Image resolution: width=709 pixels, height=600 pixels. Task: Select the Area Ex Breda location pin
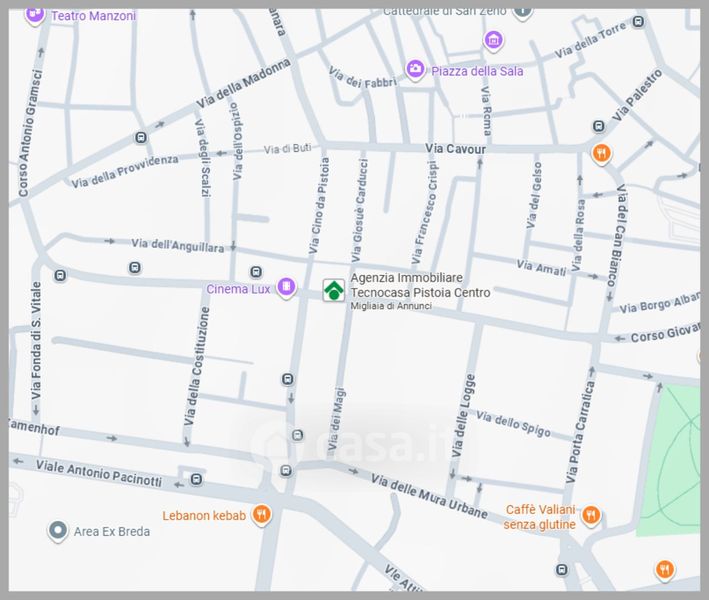point(58,531)
